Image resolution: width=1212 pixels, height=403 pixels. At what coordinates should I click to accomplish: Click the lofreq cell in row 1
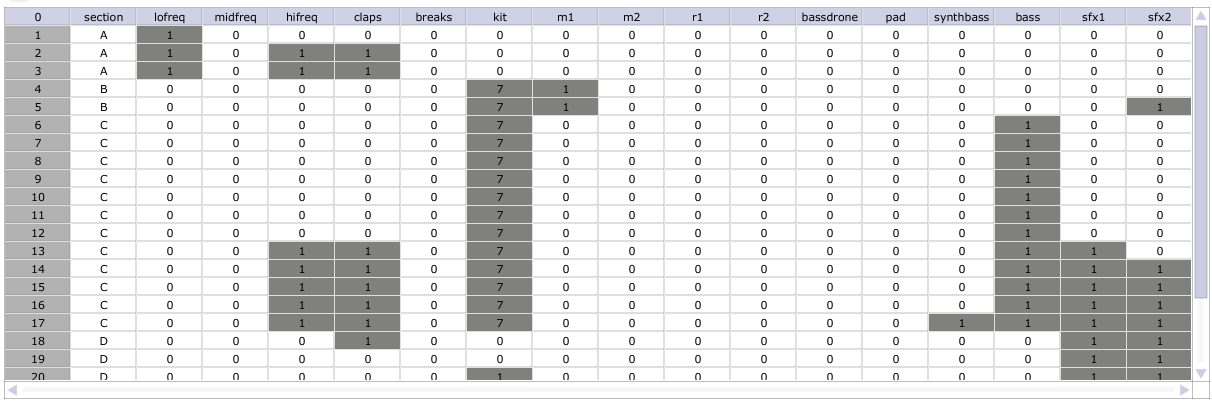pyautogui.click(x=170, y=34)
